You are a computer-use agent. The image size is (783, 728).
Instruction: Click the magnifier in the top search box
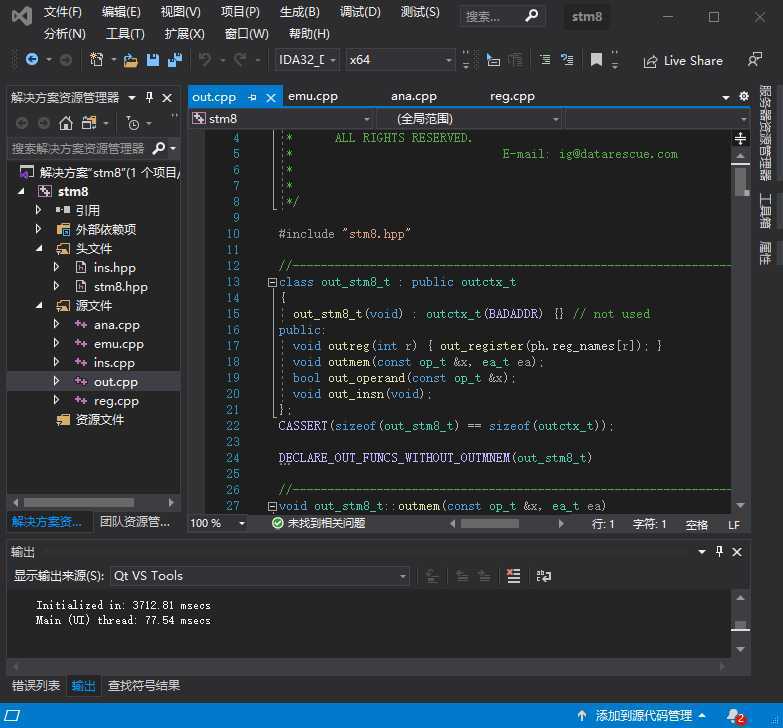(532, 16)
